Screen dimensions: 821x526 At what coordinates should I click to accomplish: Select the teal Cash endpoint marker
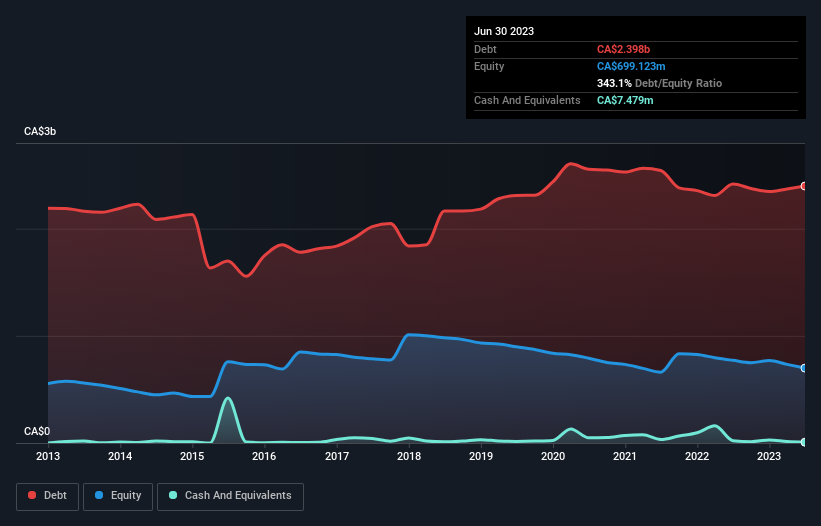coord(804,442)
